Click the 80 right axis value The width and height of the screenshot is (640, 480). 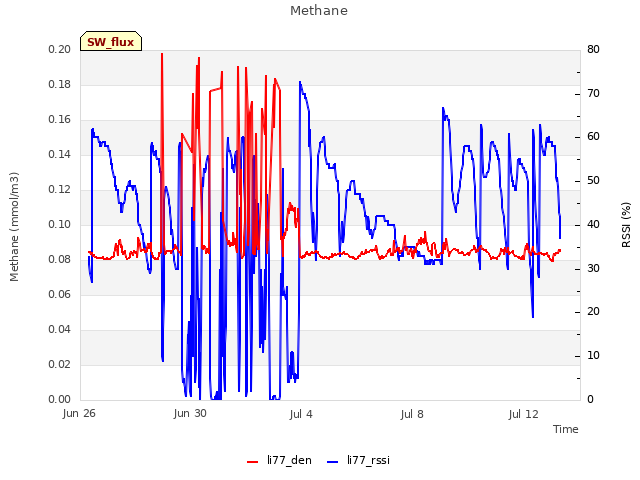pyautogui.click(x=593, y=49)
